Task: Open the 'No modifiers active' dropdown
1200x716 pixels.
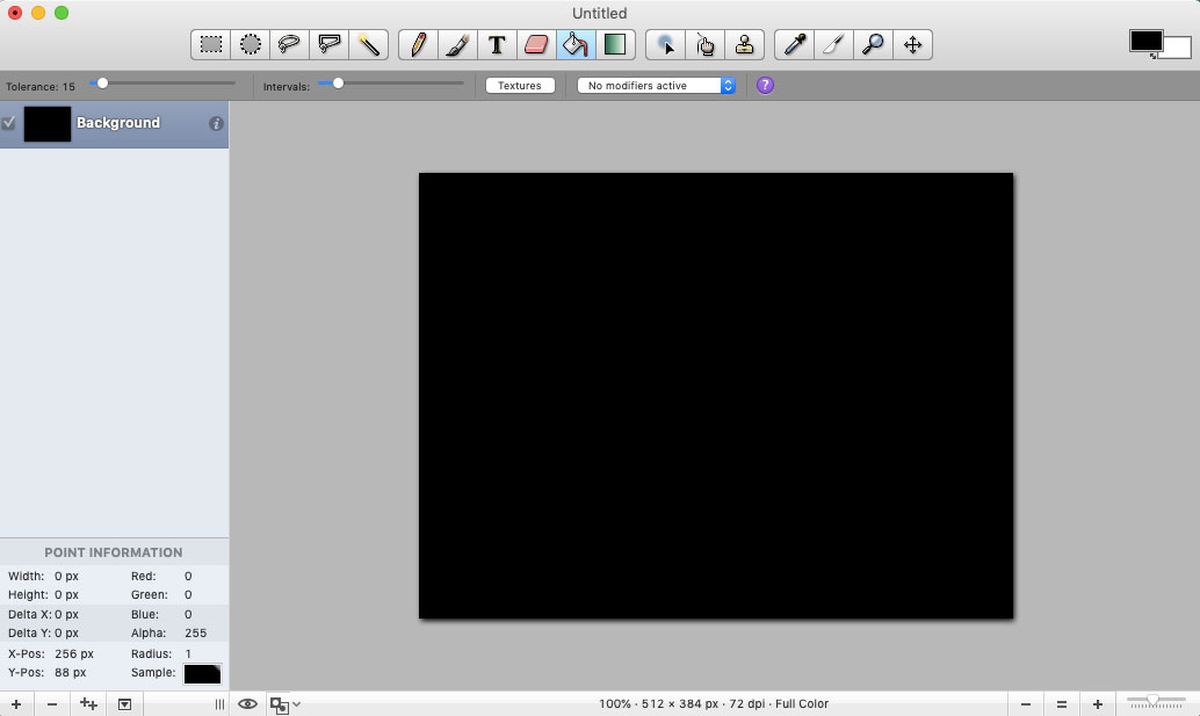Action: click(656, 86)
